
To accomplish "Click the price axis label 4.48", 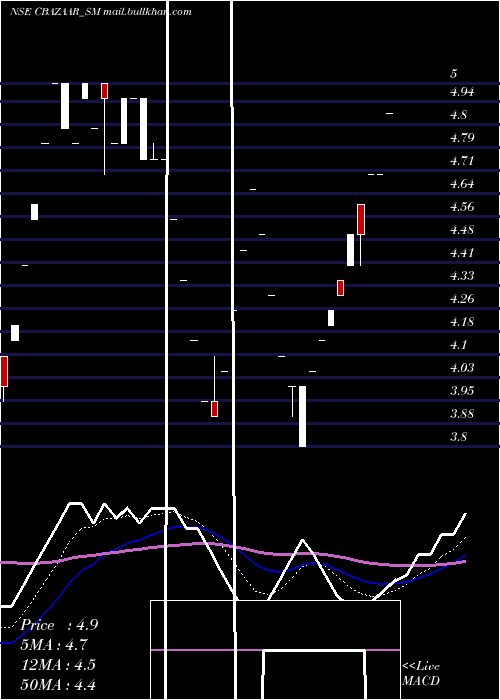I will tap(462, 230).
